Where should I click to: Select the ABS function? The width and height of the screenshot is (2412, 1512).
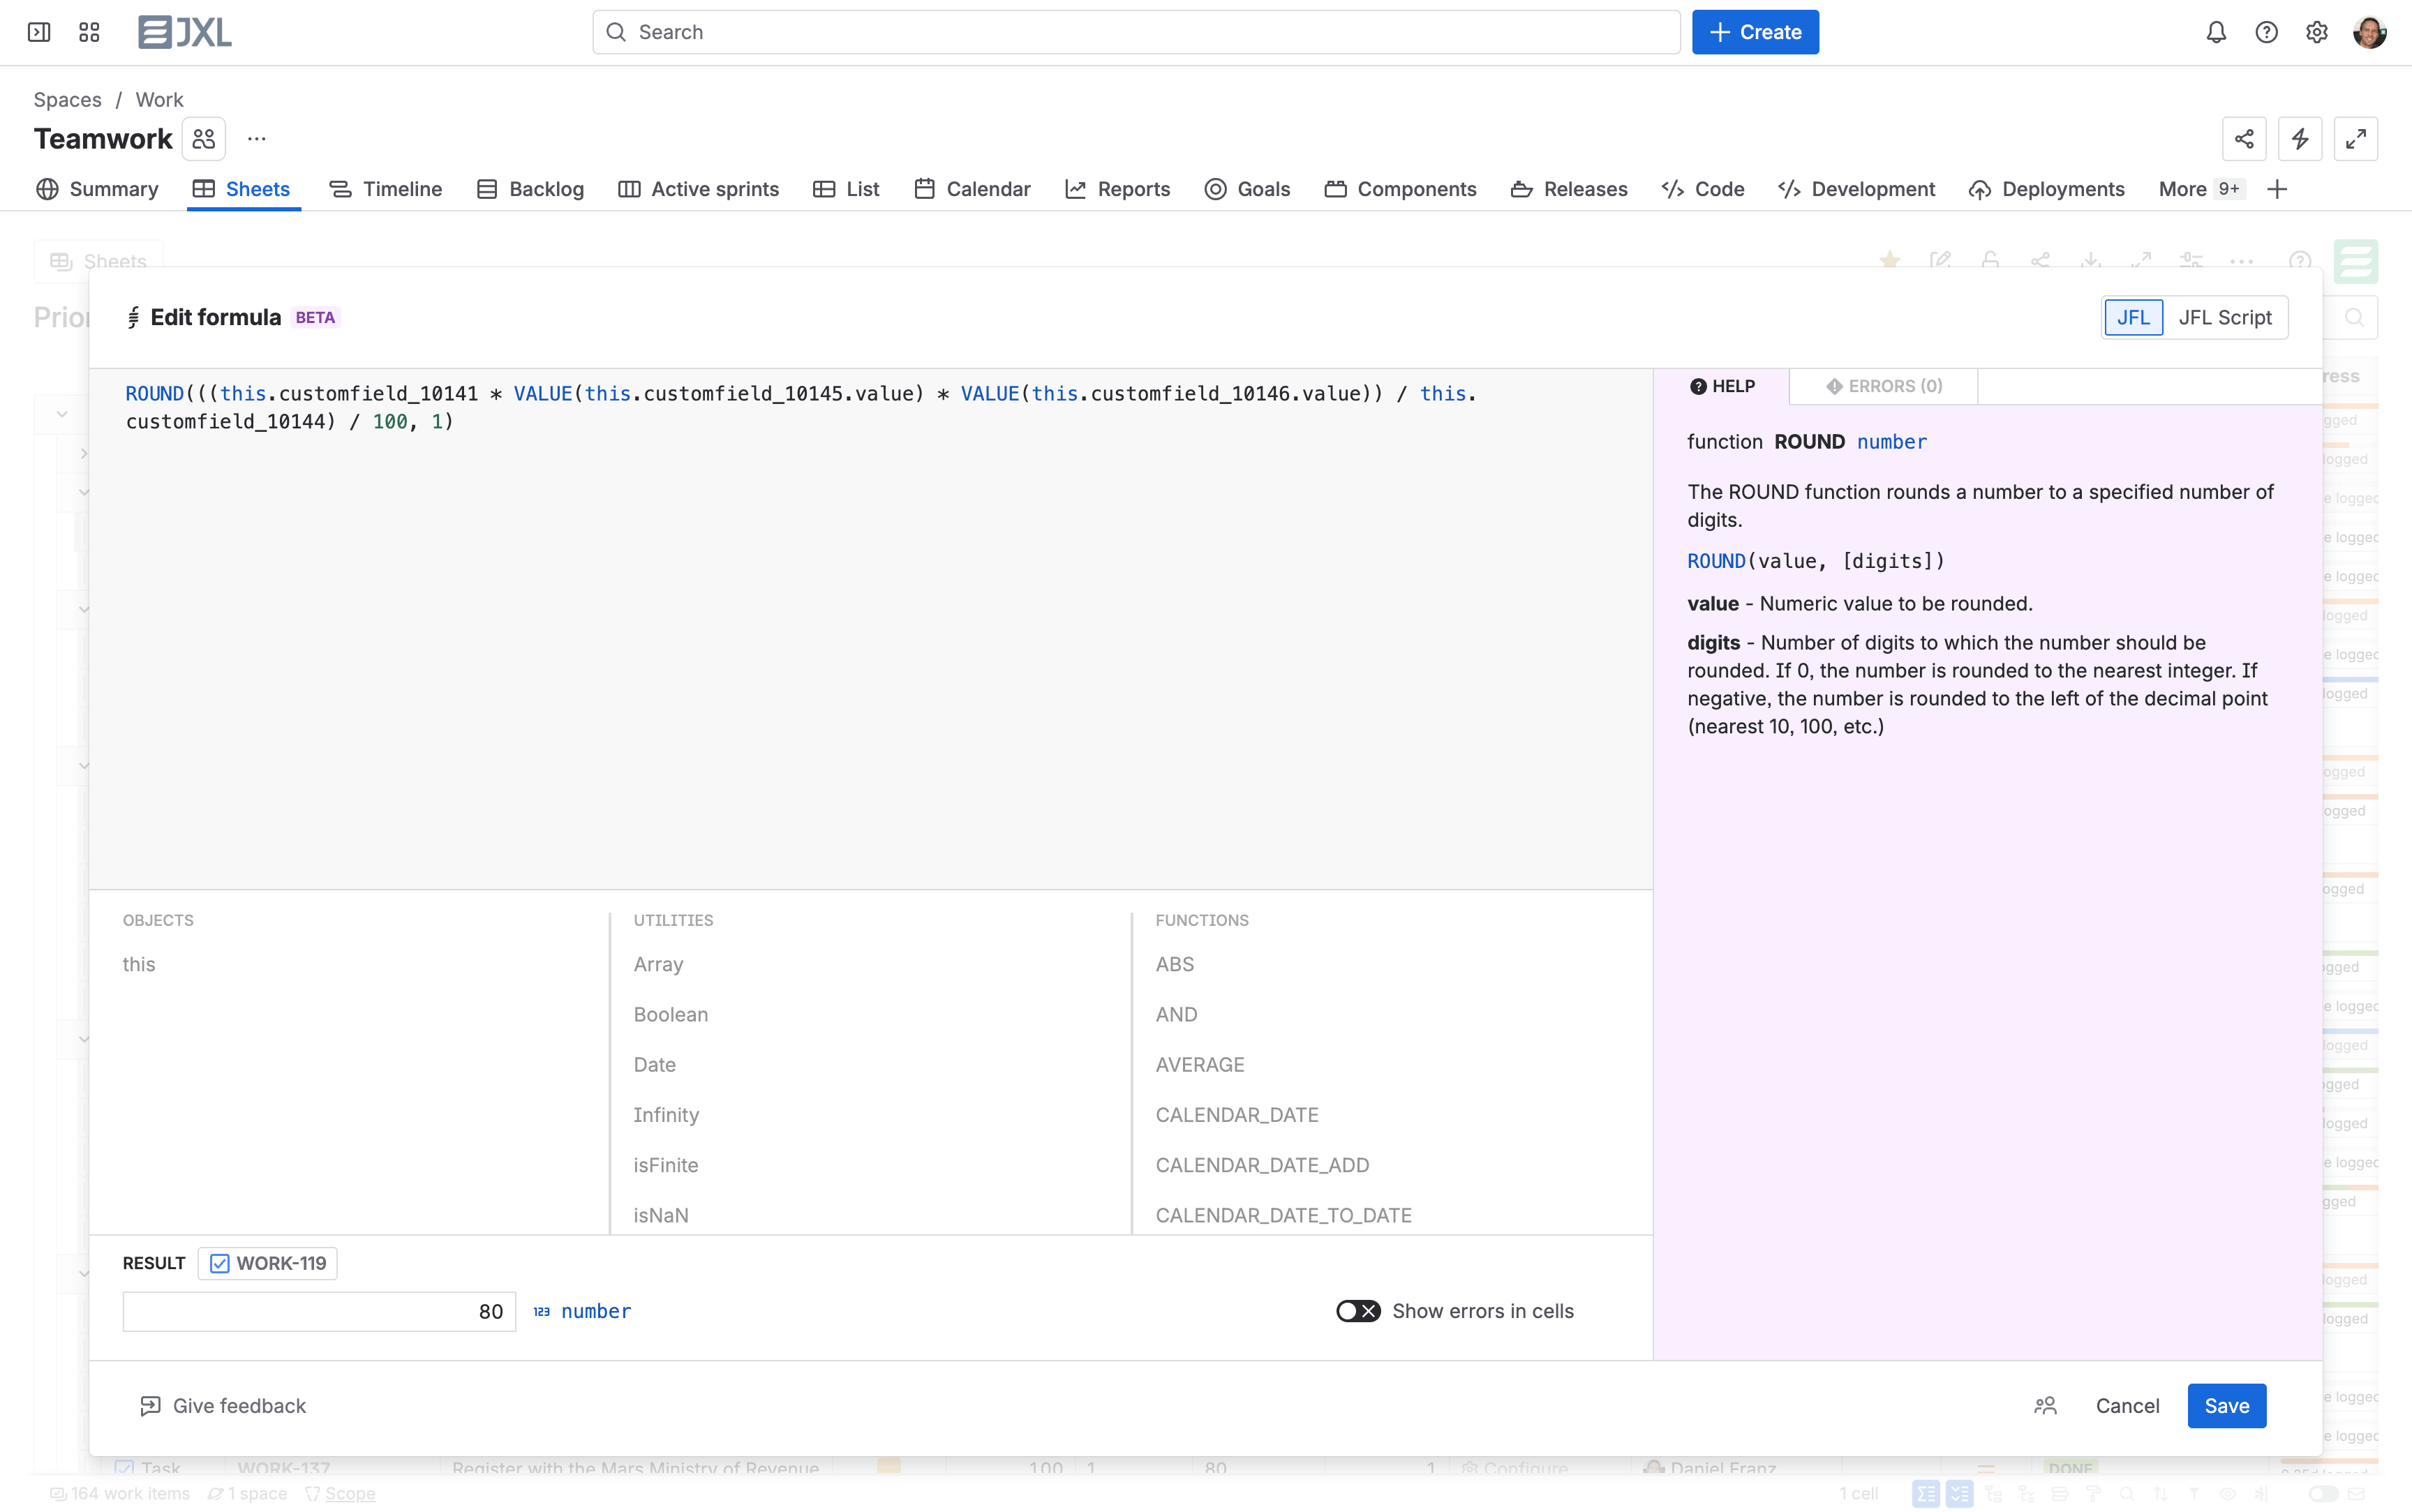click(x=1175, y=964)
